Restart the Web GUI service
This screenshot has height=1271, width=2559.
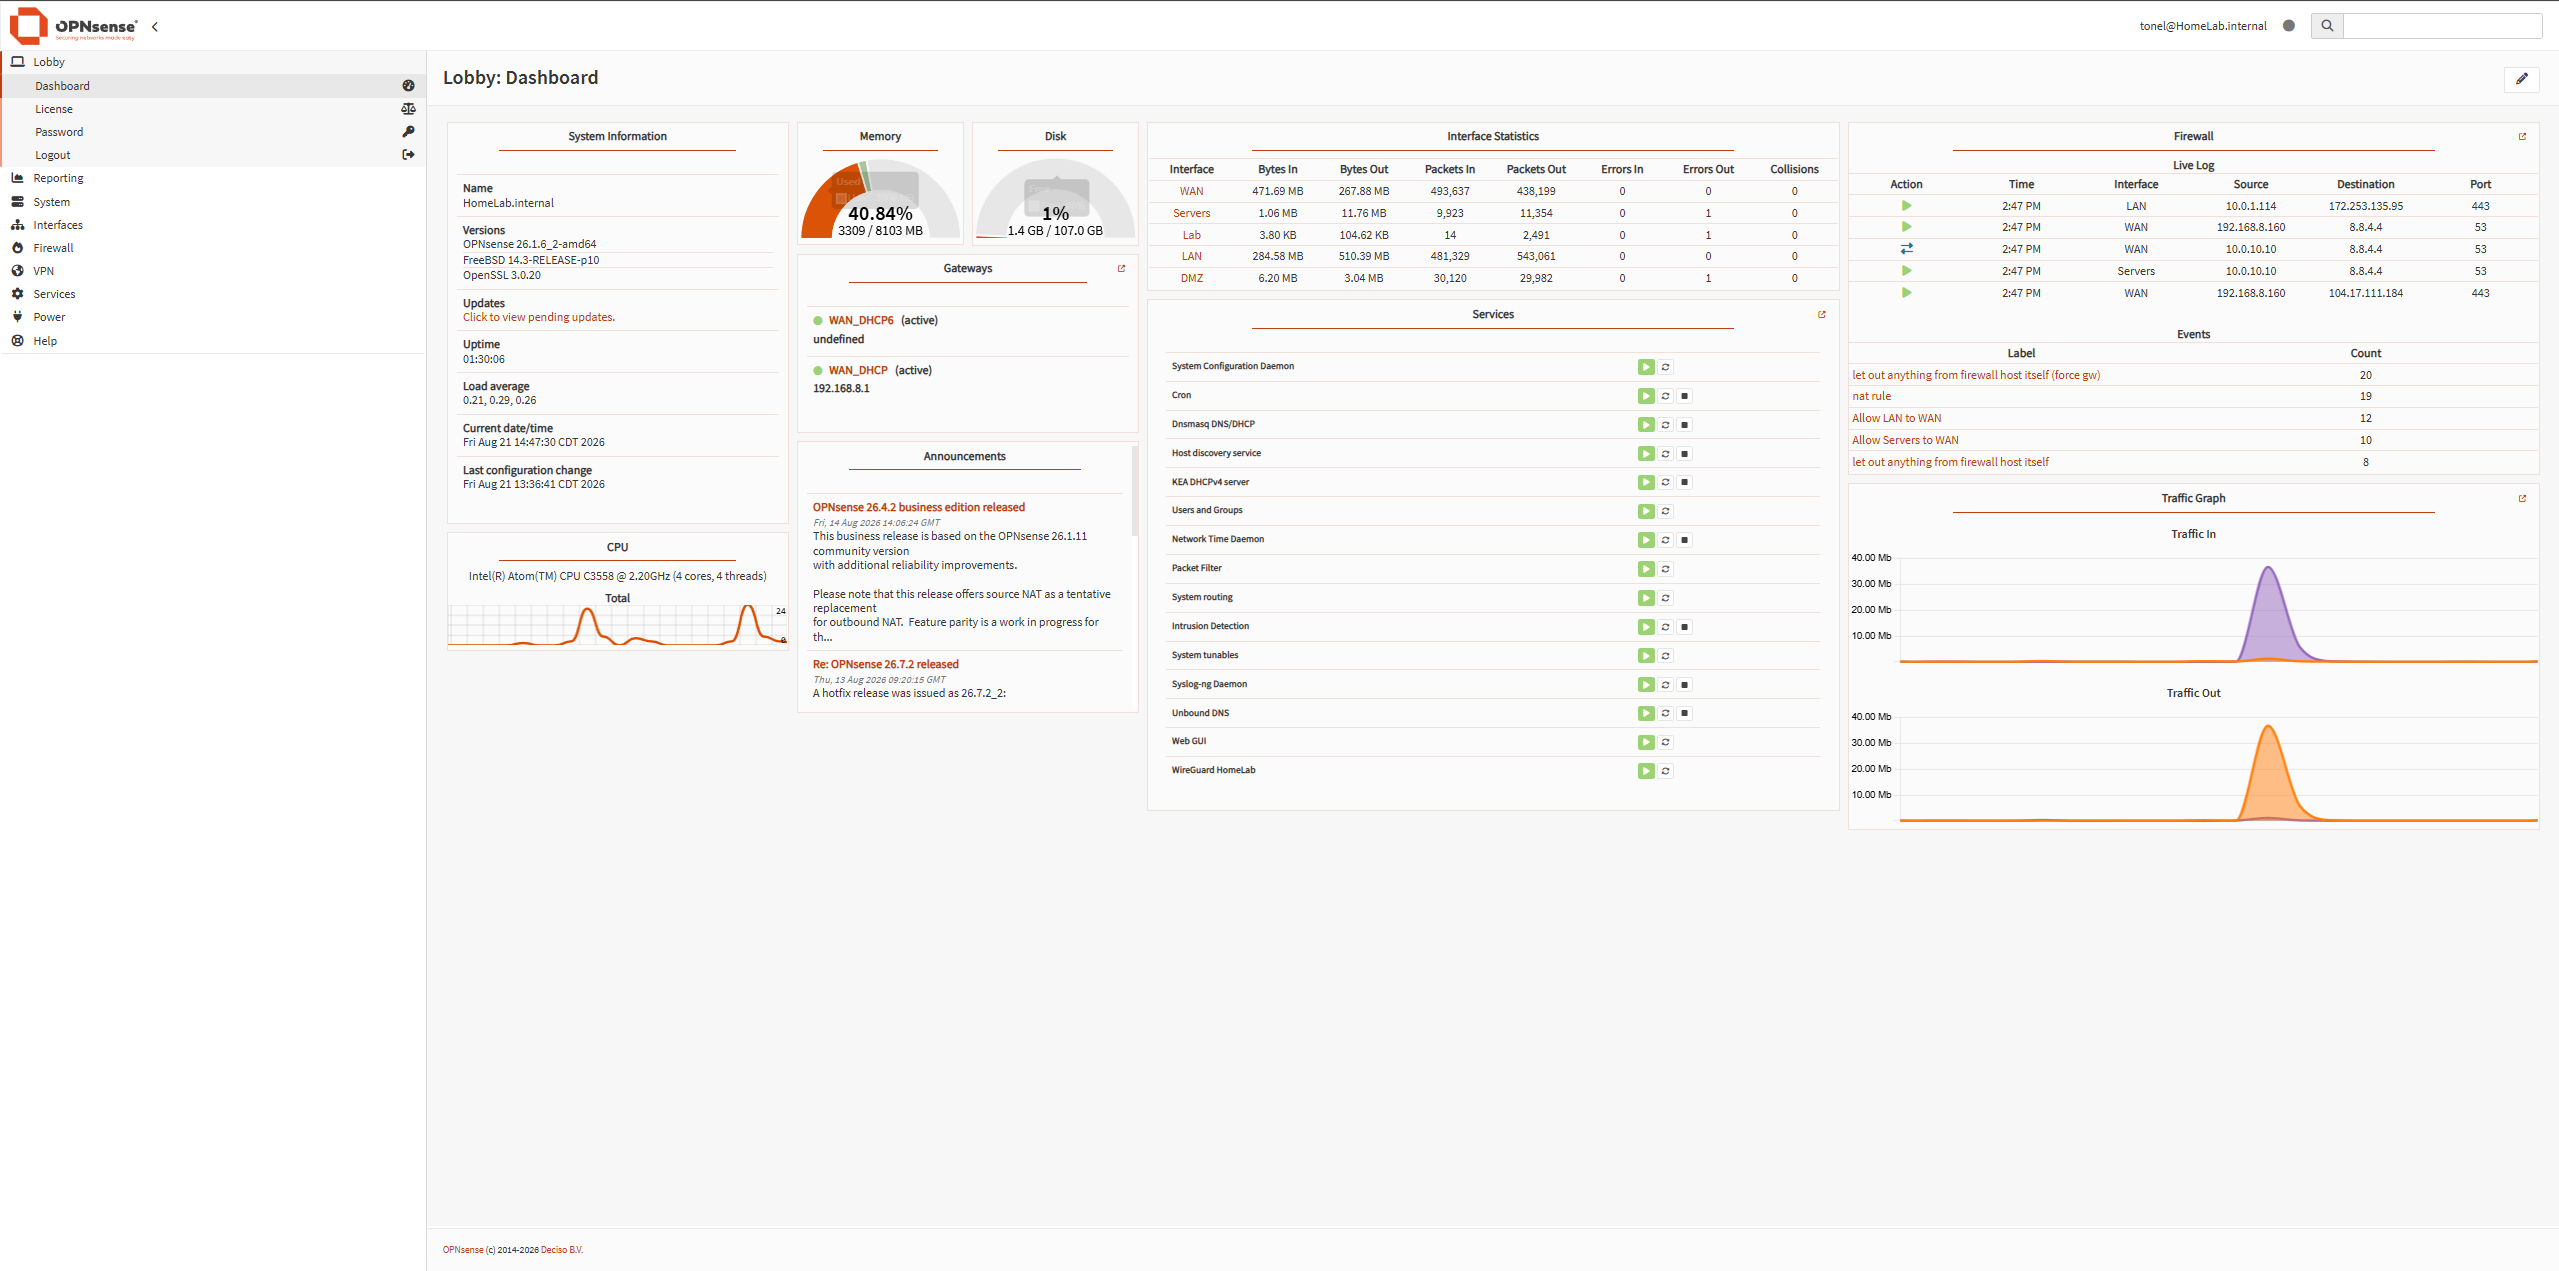1665,743
